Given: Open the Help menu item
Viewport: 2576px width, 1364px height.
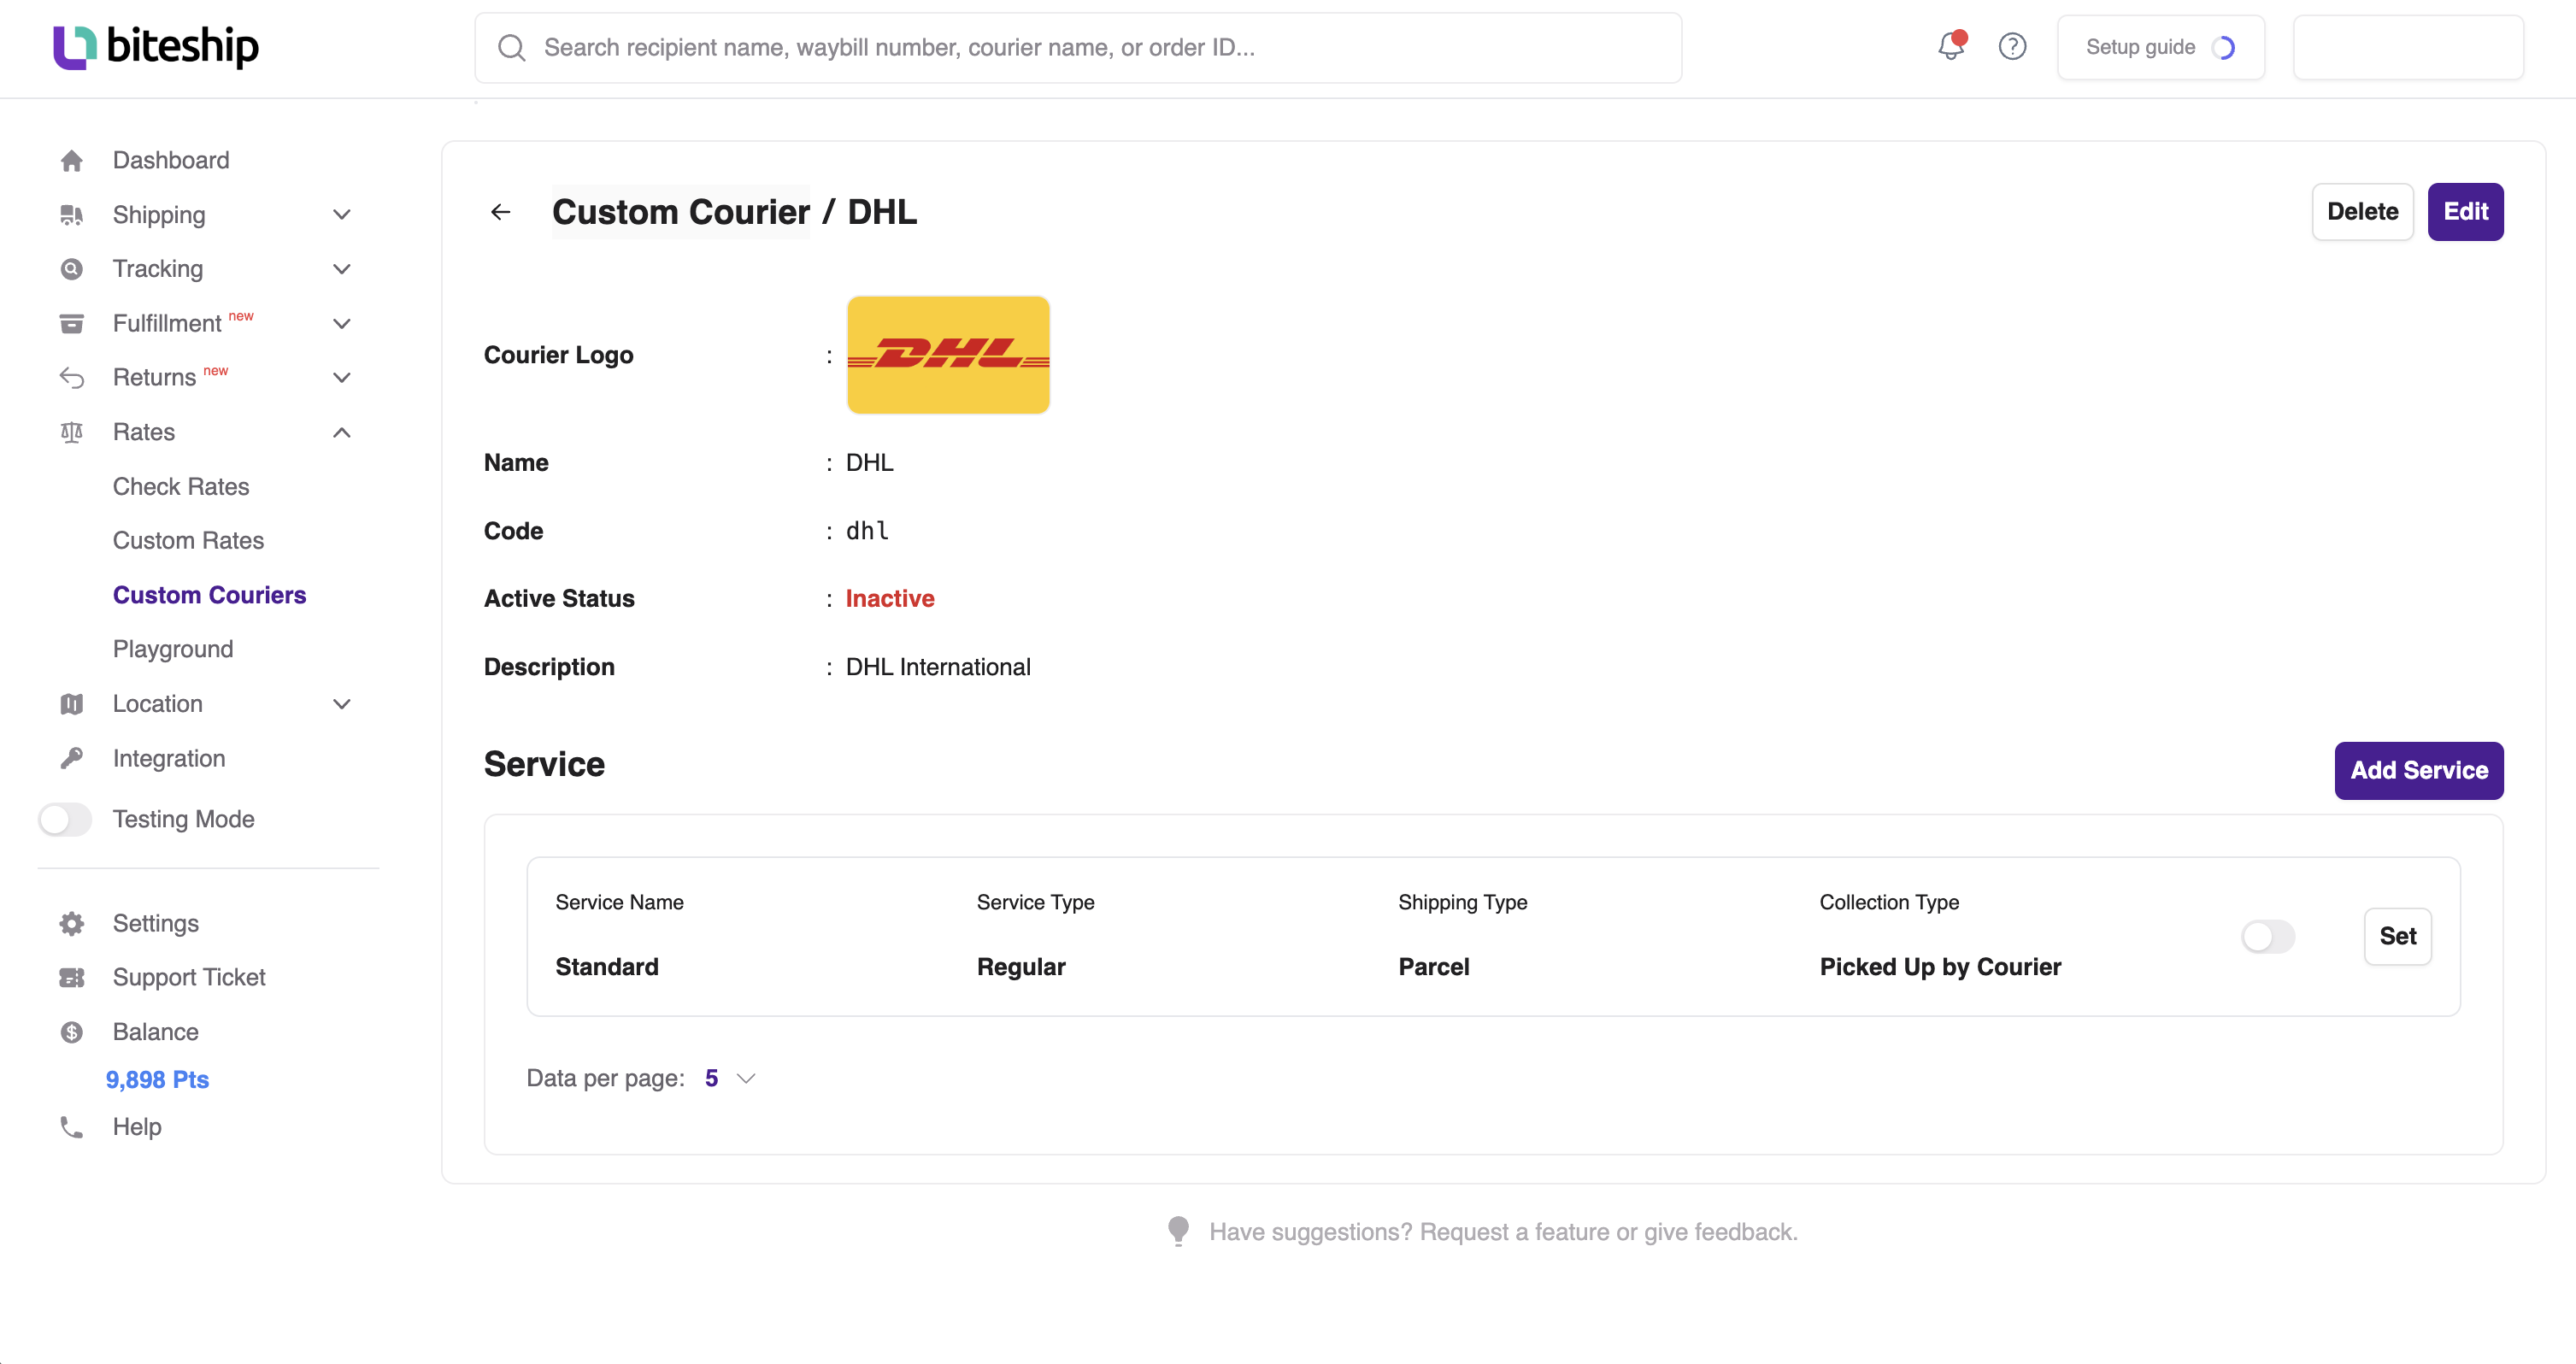Looking at the screenshot, I should [x=137, y=1127].
